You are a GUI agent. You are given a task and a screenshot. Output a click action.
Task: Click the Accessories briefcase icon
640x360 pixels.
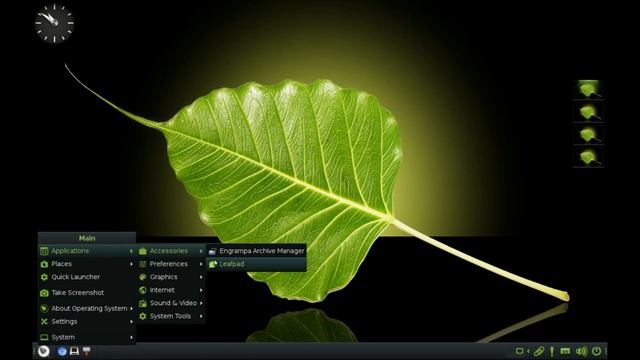point(142,251)
